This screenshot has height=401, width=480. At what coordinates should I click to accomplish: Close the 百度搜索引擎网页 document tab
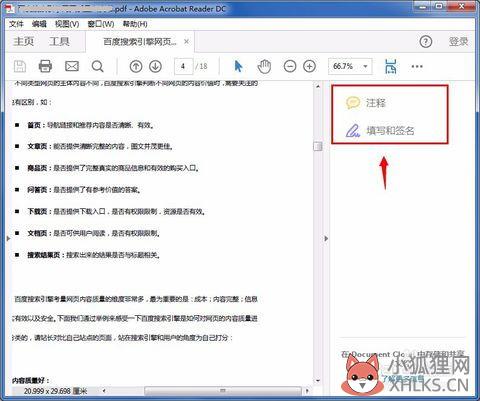(187, 42)
